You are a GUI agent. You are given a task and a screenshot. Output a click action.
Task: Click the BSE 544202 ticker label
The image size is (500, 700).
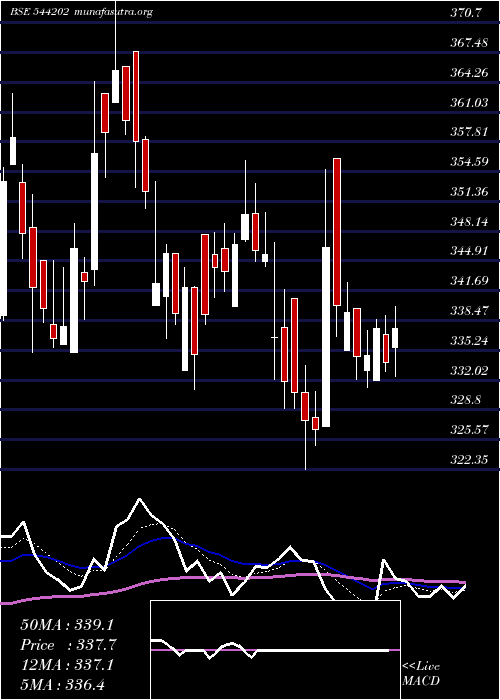click(x=39, y=12)
